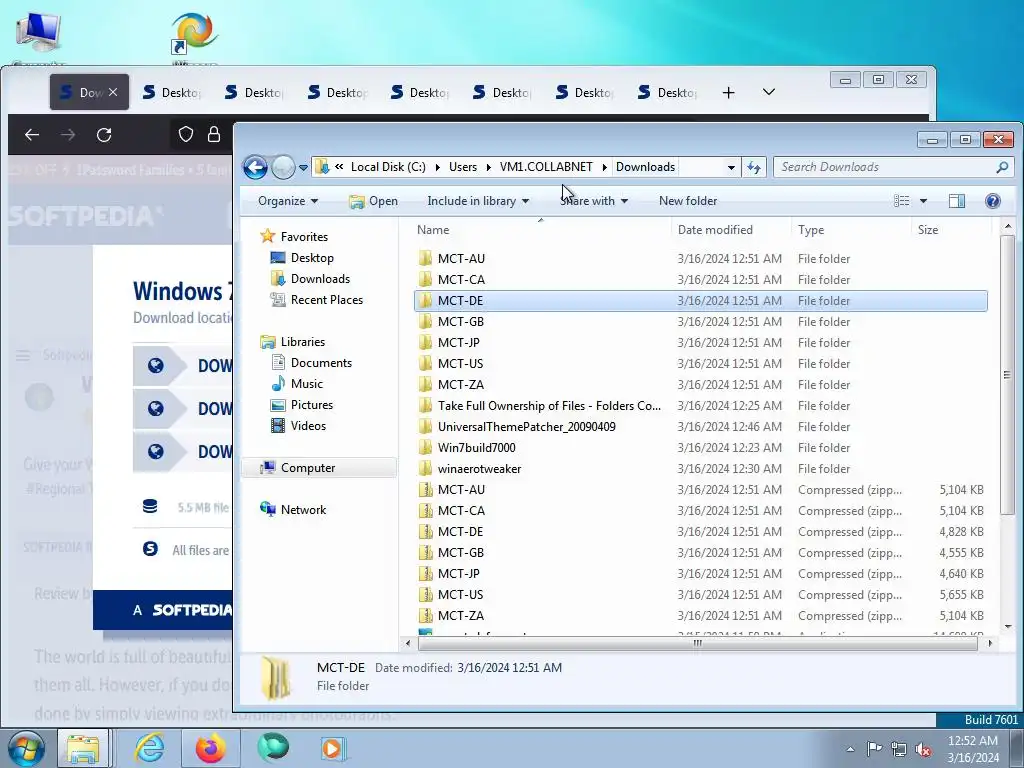Select the MCT-AU folder icon
This screenshot has width=1024, height=768.
coord(425,259)
